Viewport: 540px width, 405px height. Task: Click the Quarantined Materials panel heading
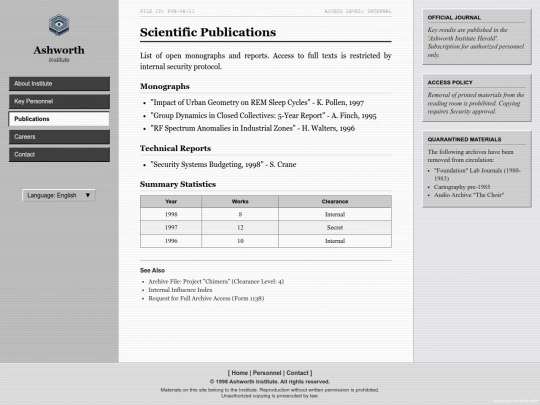464,139
